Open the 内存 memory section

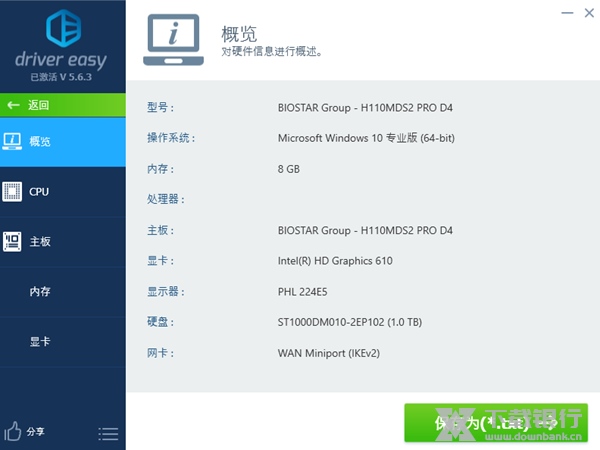[40, 291]
